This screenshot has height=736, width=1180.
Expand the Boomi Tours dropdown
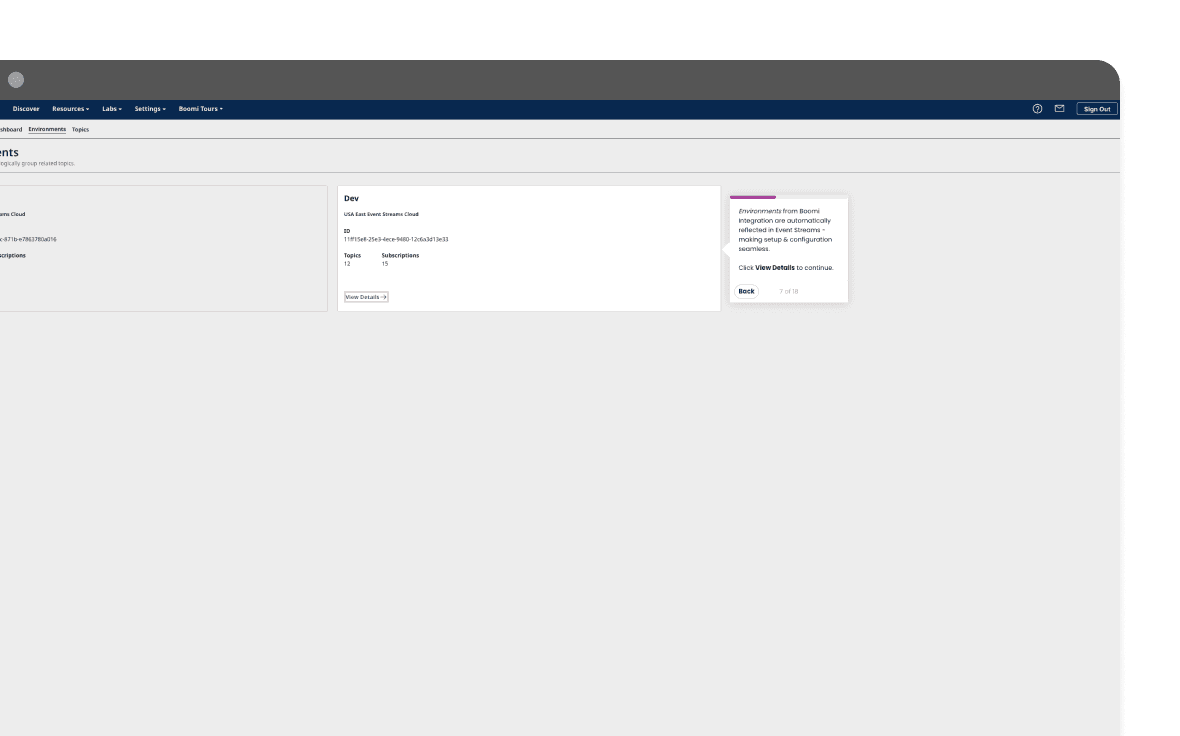pyautogui.click(x=200, y=109)
